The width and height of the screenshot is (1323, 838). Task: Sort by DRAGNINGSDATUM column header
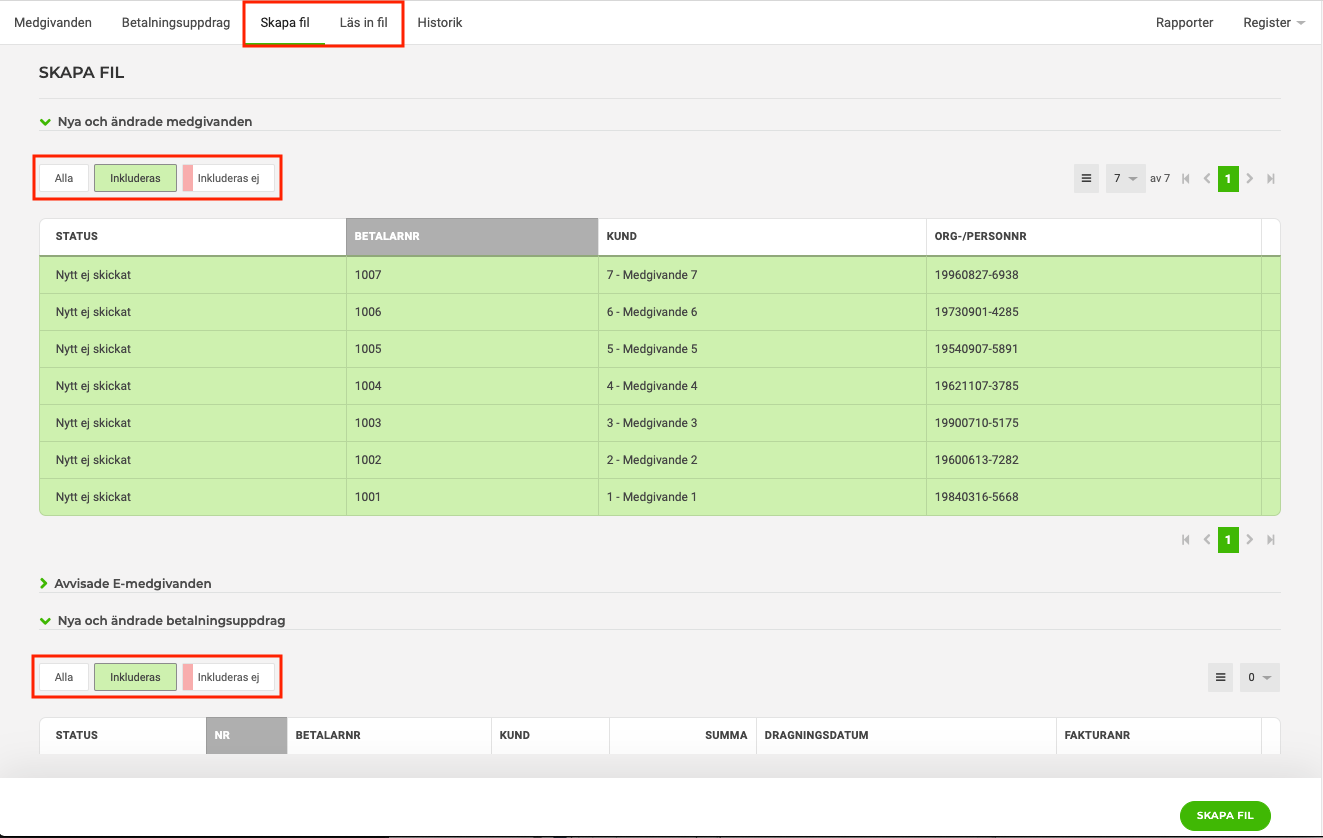[x=906, y=735]
